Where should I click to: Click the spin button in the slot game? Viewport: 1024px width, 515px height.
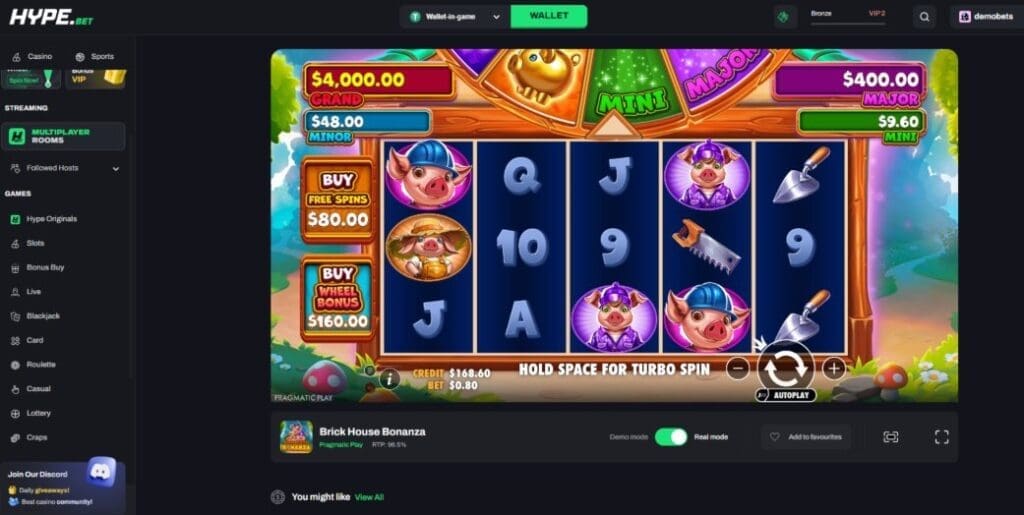click(786, 367)
